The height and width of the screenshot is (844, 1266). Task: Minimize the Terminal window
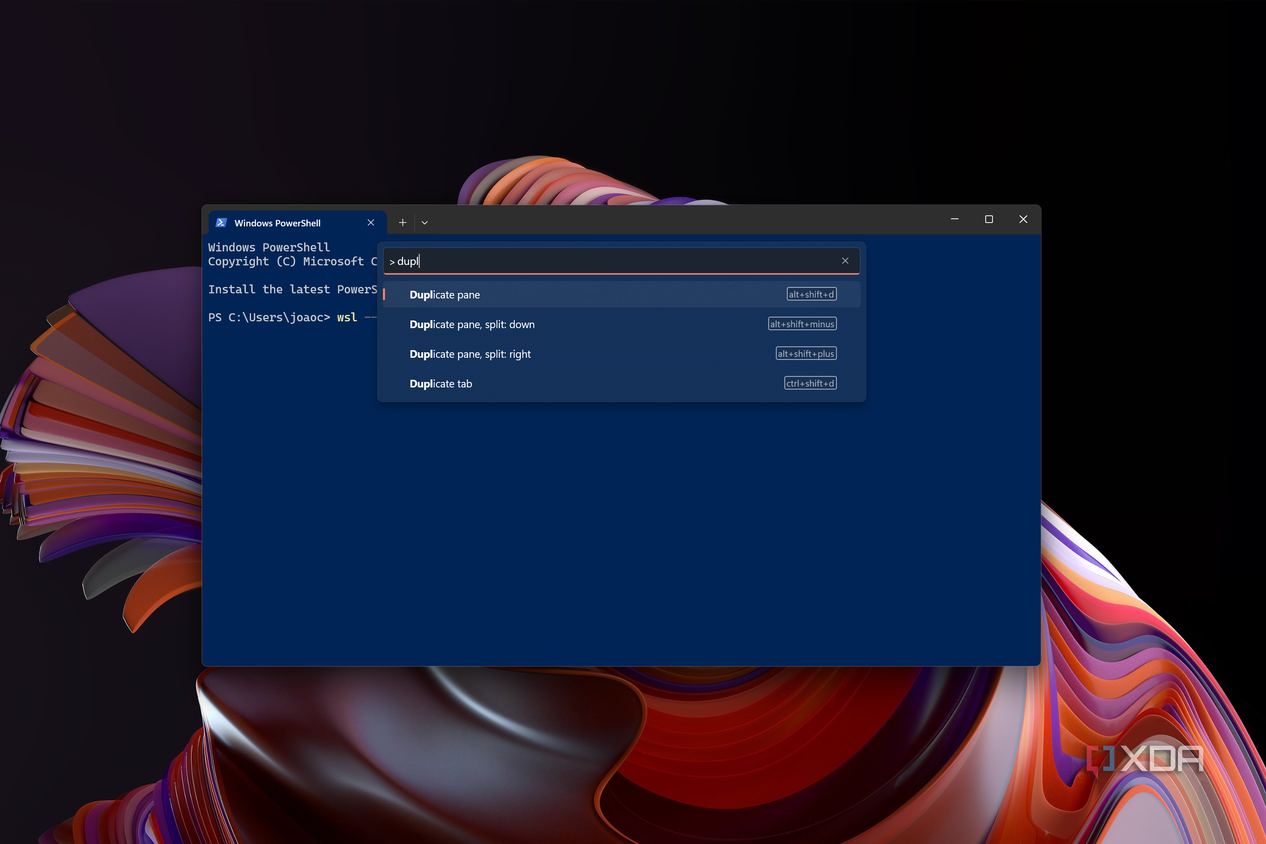955,219
